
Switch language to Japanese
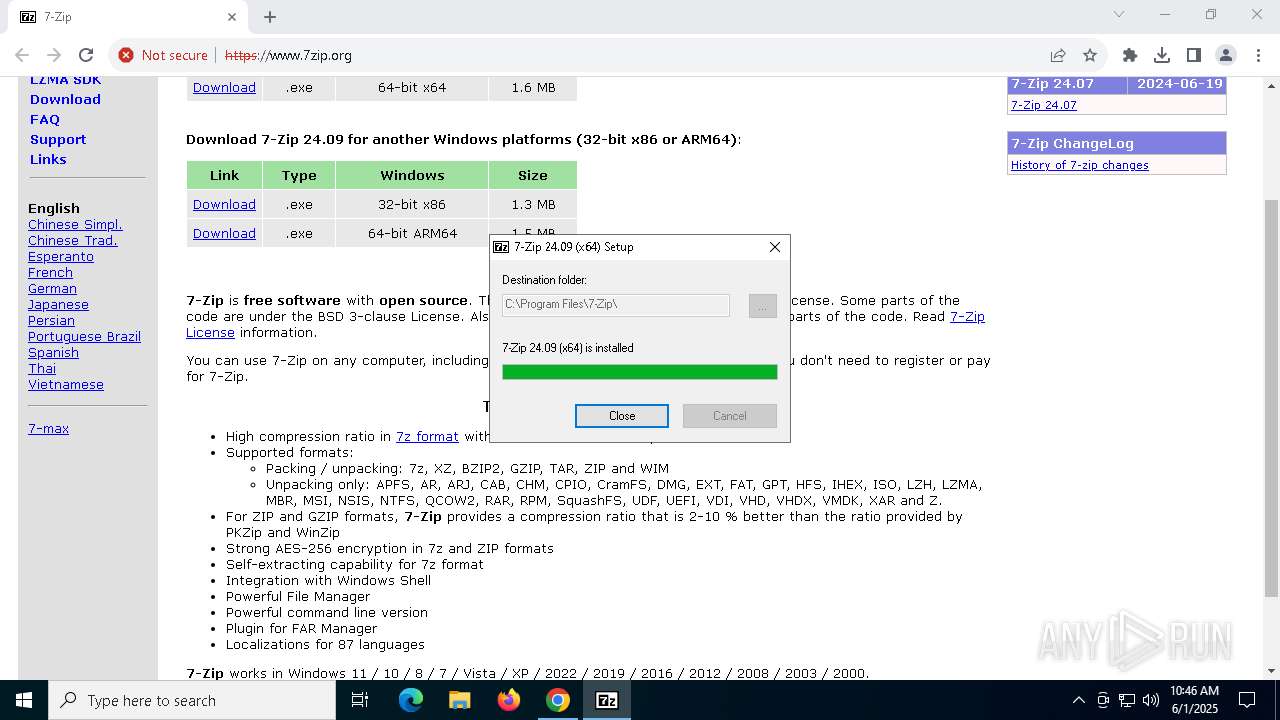[x=58, y=304]
